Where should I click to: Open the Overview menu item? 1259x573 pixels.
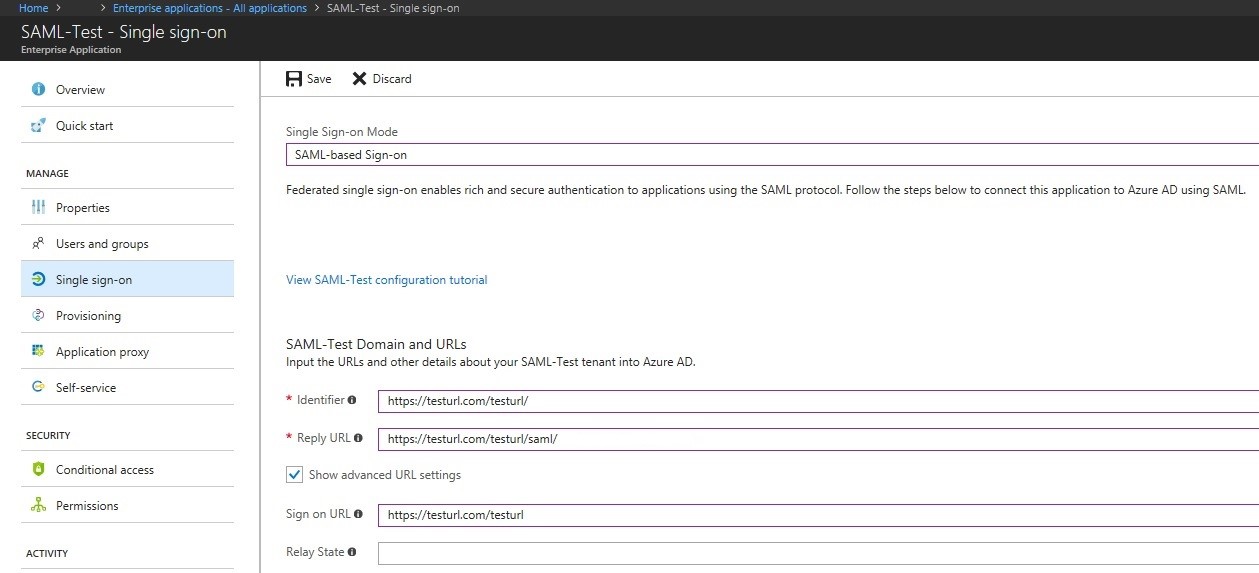click(128, 90)
